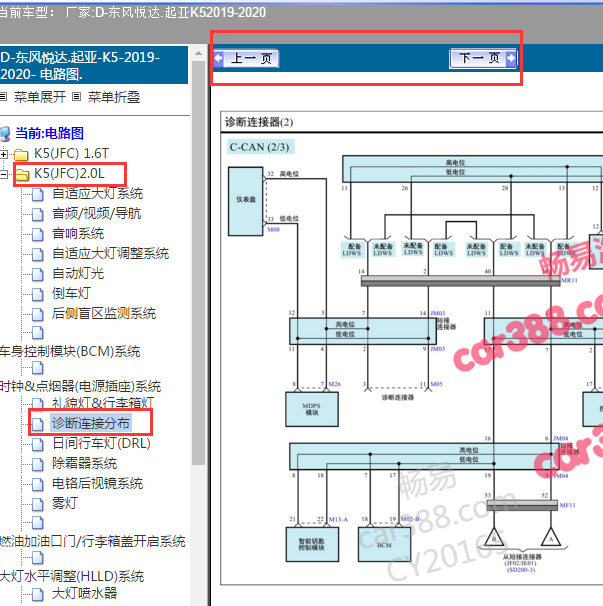Click the (SD200-3) reference link
The width and height of the screenshot is (603, 606).
coord(521,570)
